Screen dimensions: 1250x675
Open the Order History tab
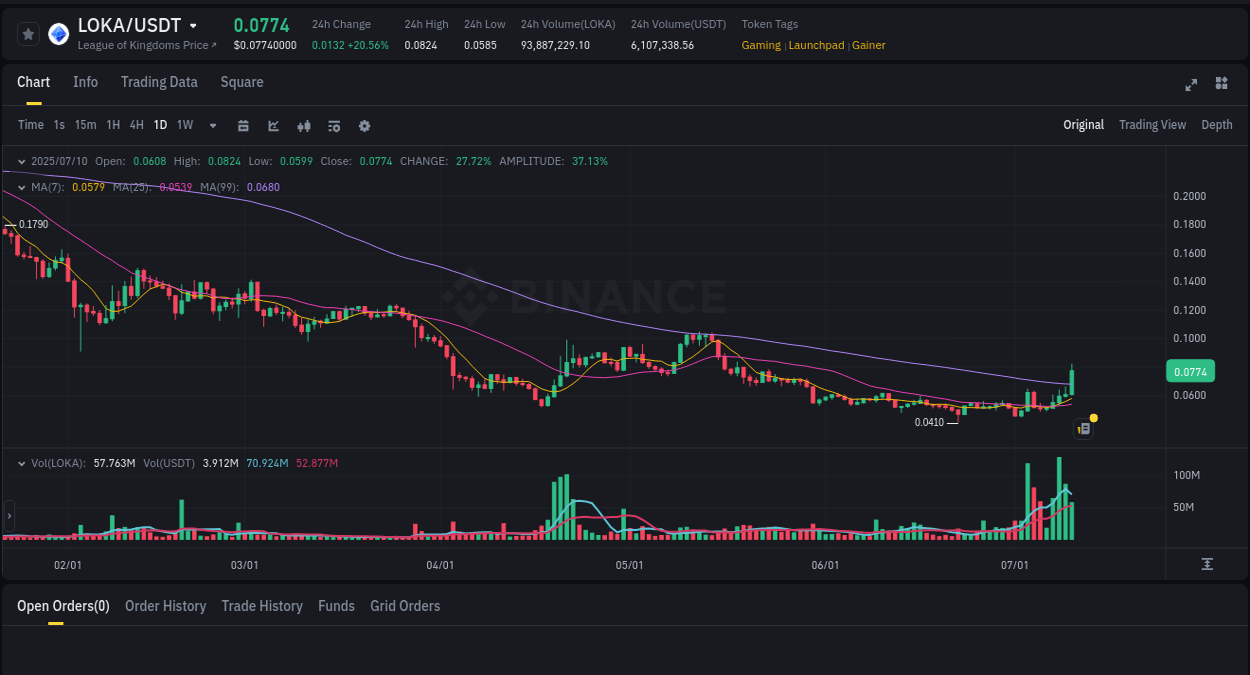coord(165,606)
